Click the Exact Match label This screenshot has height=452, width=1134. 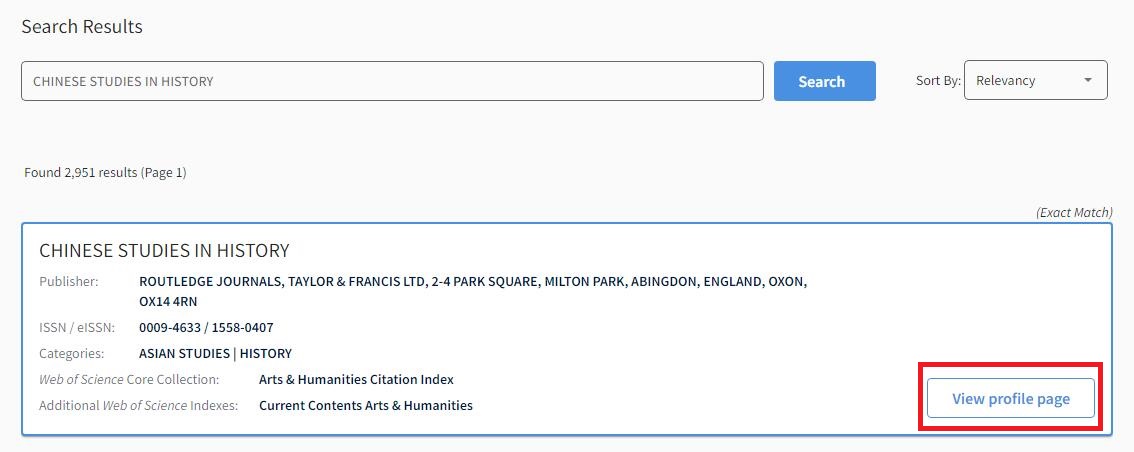pyautogui.click(x=1074, y=213)
